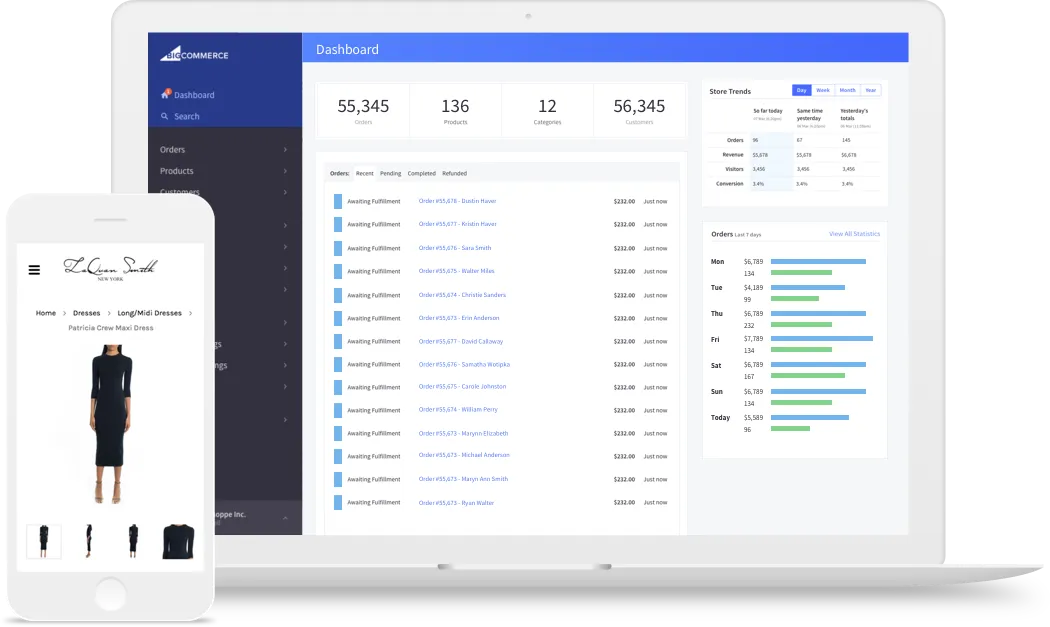Click the blue status marker beside Ryan Walter's order

[x=338, y=503]
